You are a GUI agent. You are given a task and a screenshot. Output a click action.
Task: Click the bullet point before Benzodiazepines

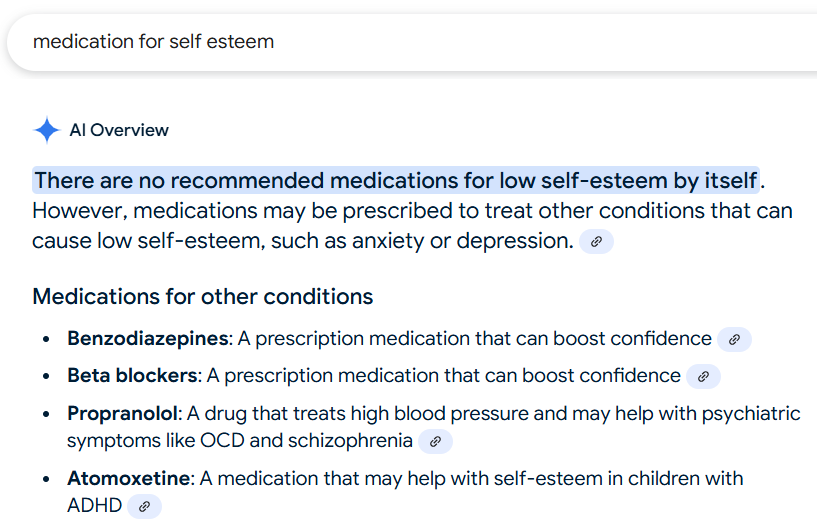(46, 340)
